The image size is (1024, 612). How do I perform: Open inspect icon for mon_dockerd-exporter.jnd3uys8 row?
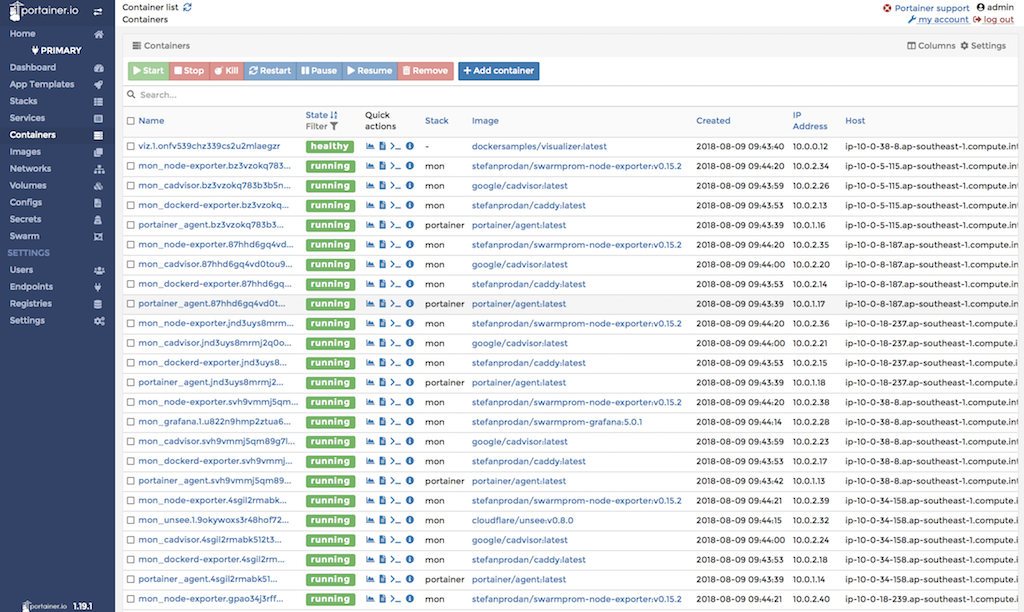409,362
